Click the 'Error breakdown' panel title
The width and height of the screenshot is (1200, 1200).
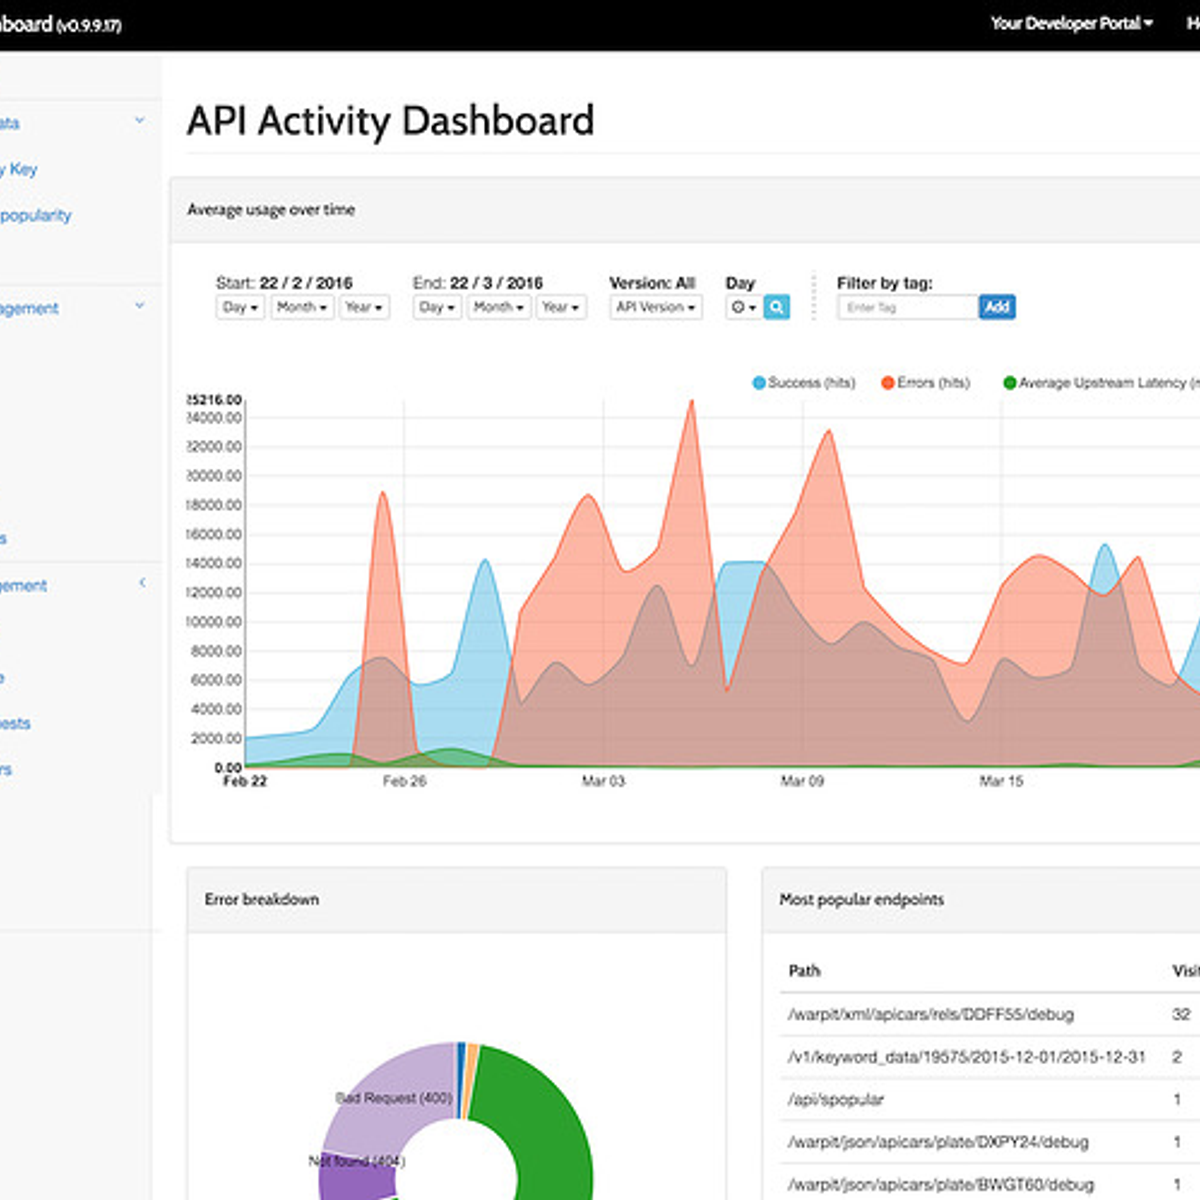[x=262, y=899]
